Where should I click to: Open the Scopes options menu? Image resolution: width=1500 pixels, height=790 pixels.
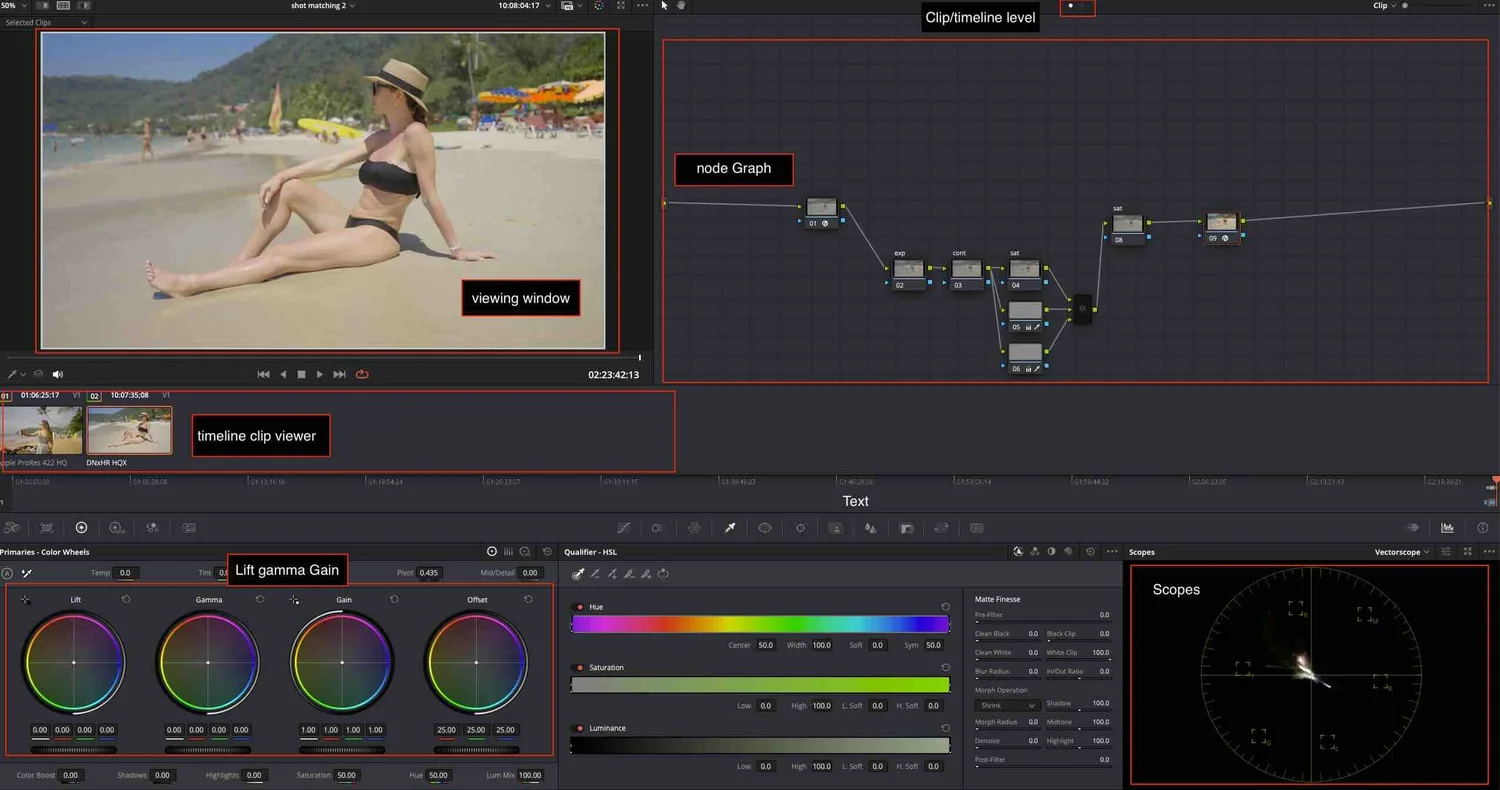point(1489,551)
